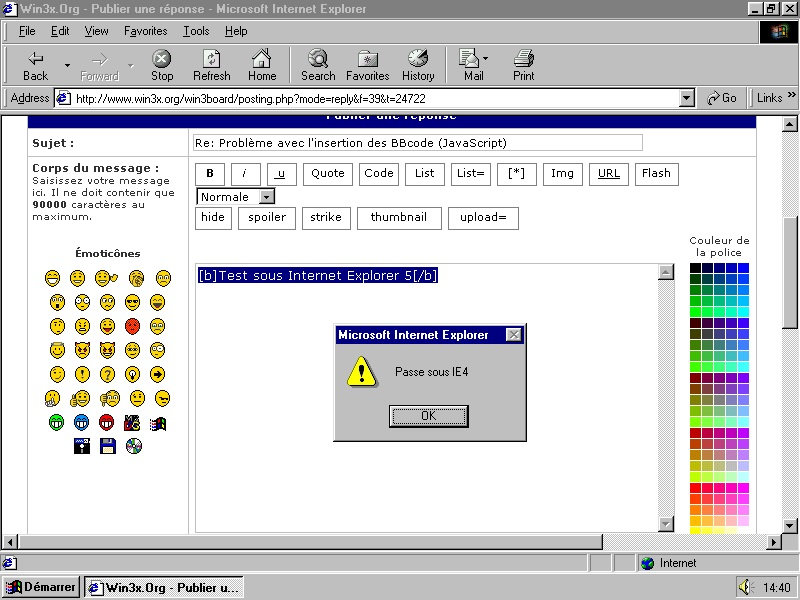Insert the red grinning emoticon

pos(107,422)
